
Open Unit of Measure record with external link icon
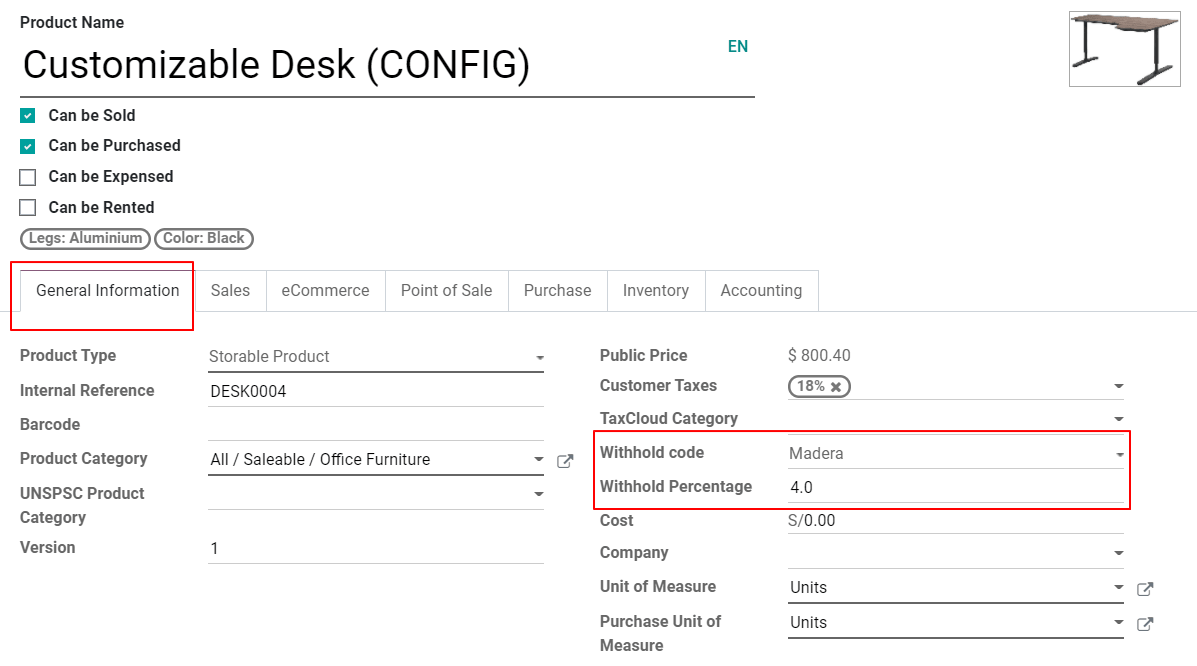coord(1144,590)
